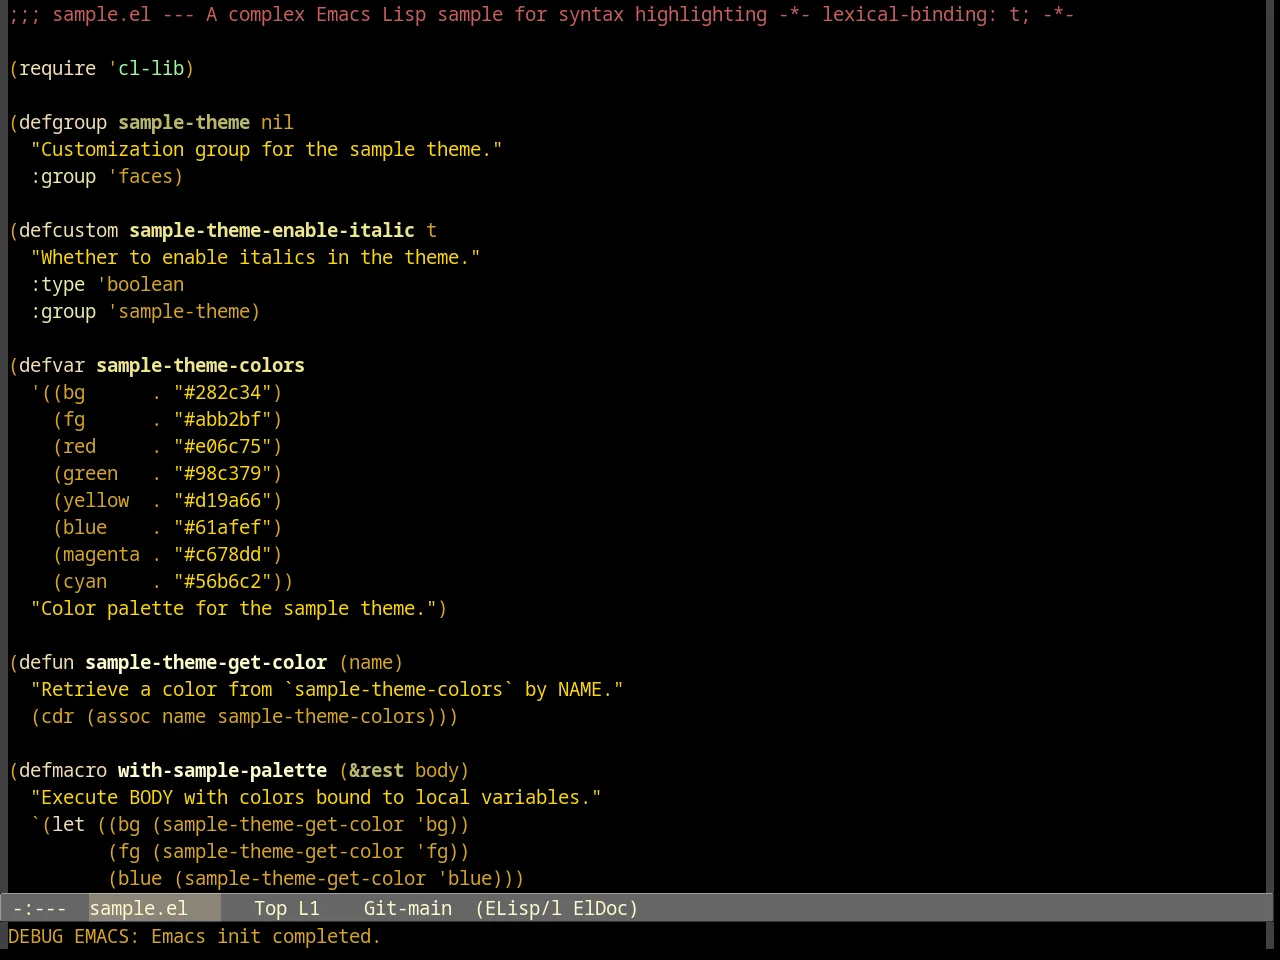The image size is (1280, 960).
Task: Click the defun keyword
Action: coord(46,662)
